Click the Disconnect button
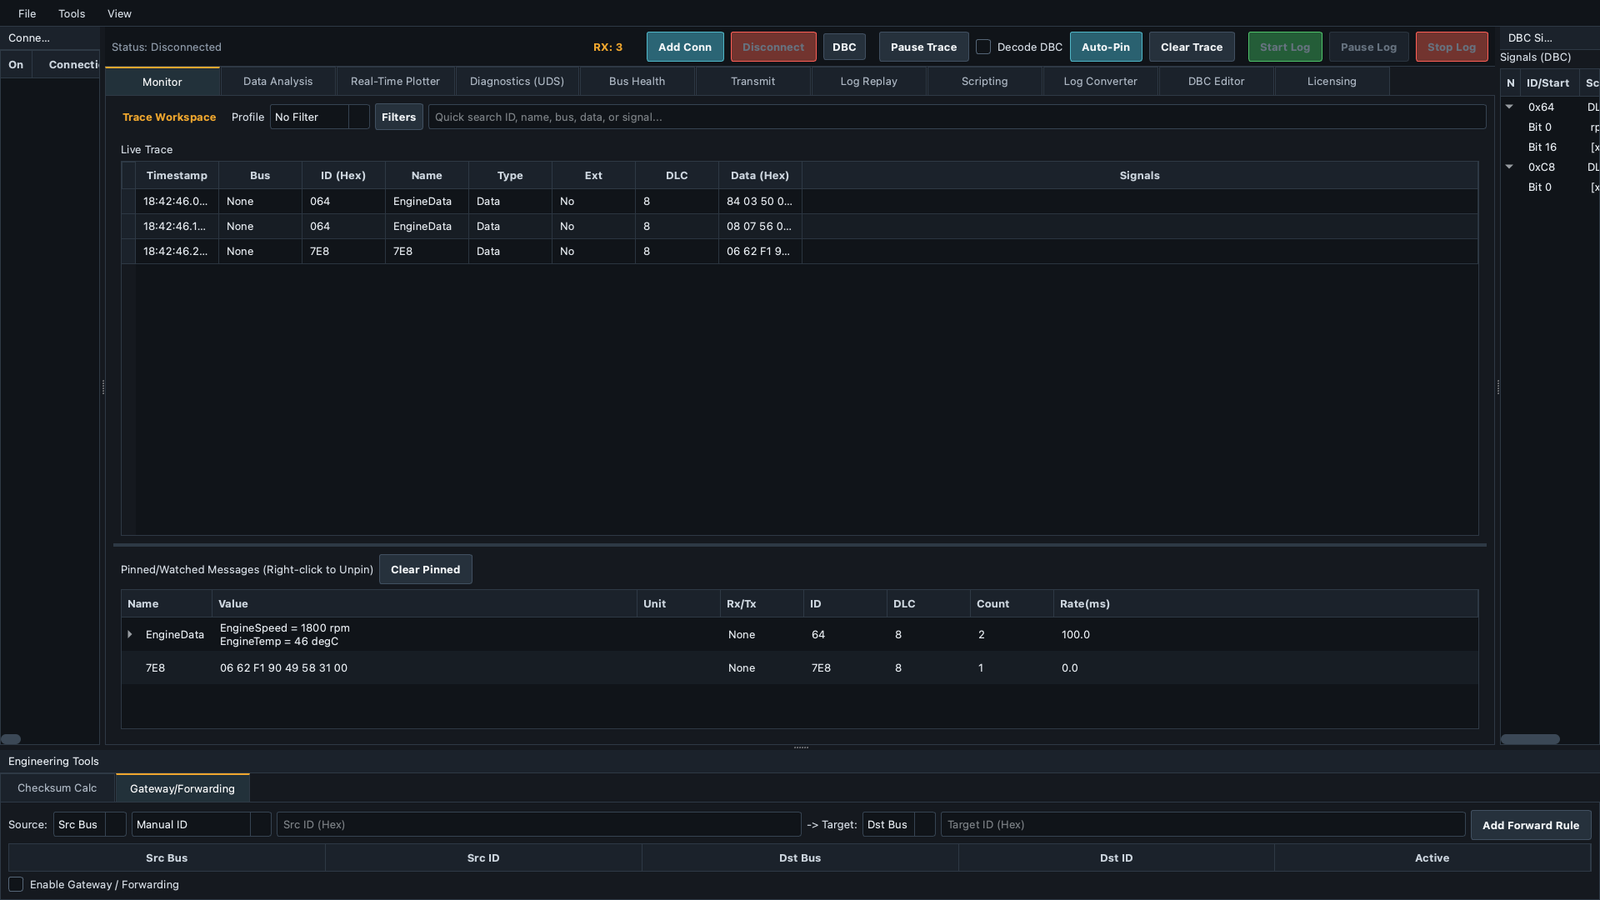 coord(773,47)
